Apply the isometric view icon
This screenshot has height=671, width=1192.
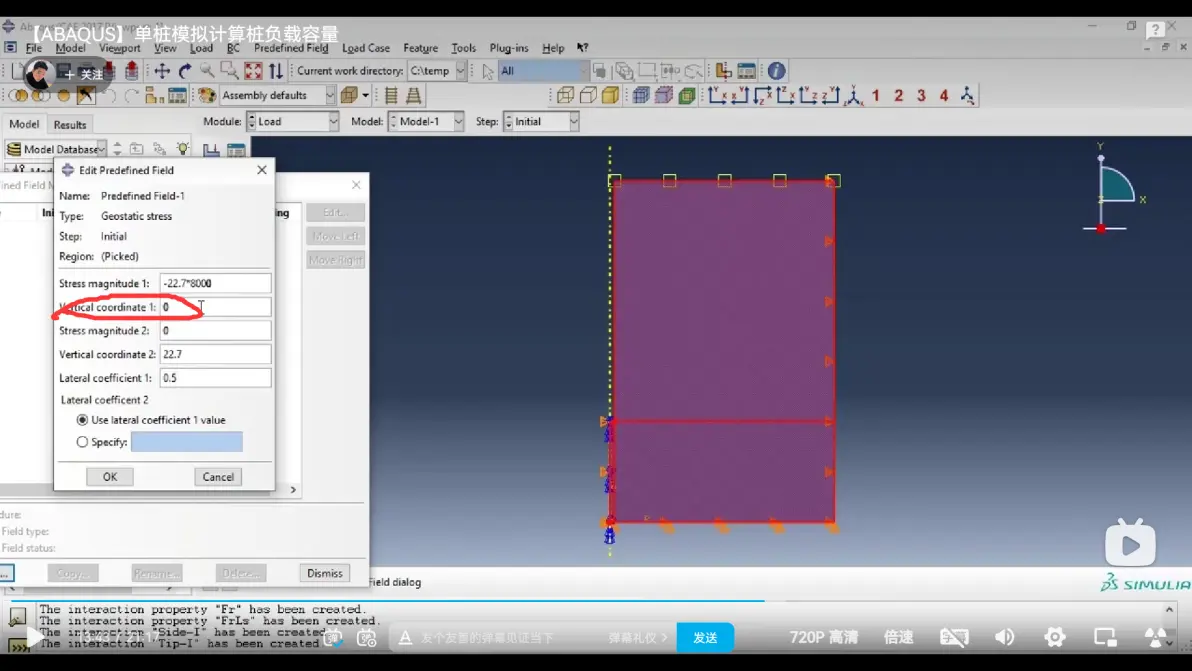click(x=853, y=95)
